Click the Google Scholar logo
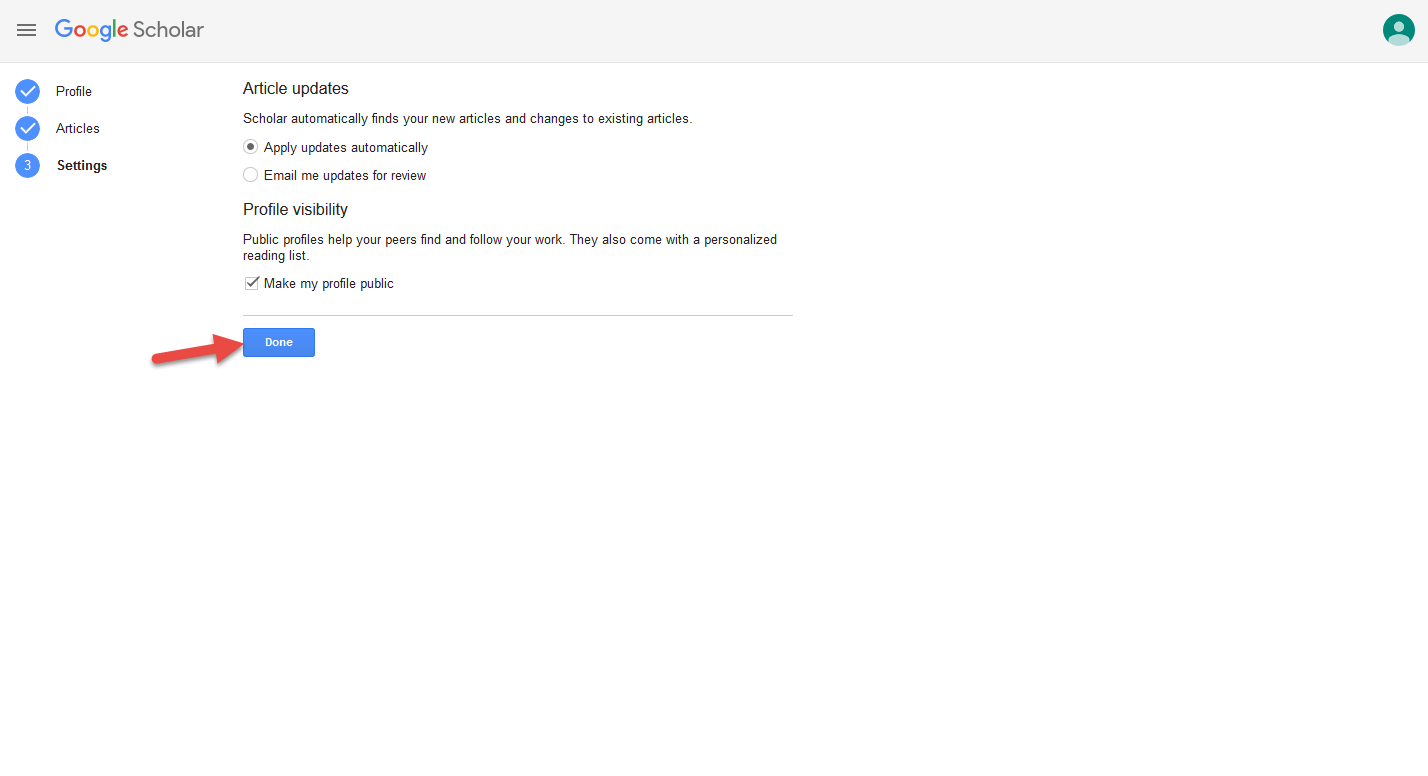 pos(129,30)
